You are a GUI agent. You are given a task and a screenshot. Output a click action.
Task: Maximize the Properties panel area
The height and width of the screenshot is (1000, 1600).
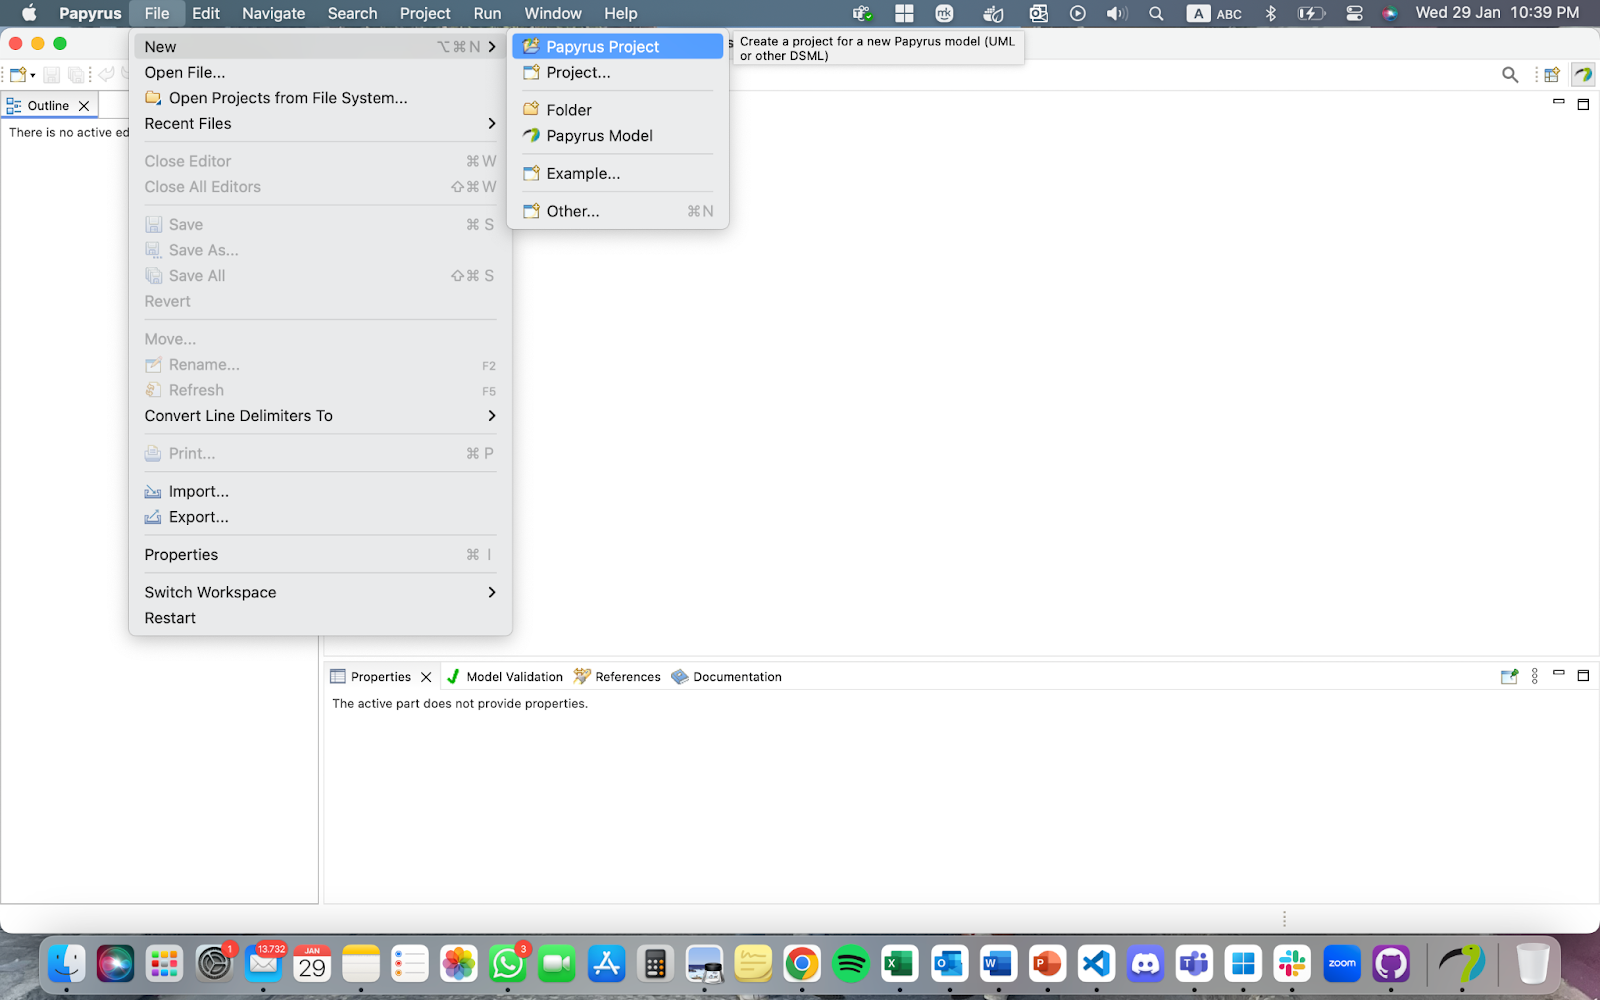(1583, 676)
